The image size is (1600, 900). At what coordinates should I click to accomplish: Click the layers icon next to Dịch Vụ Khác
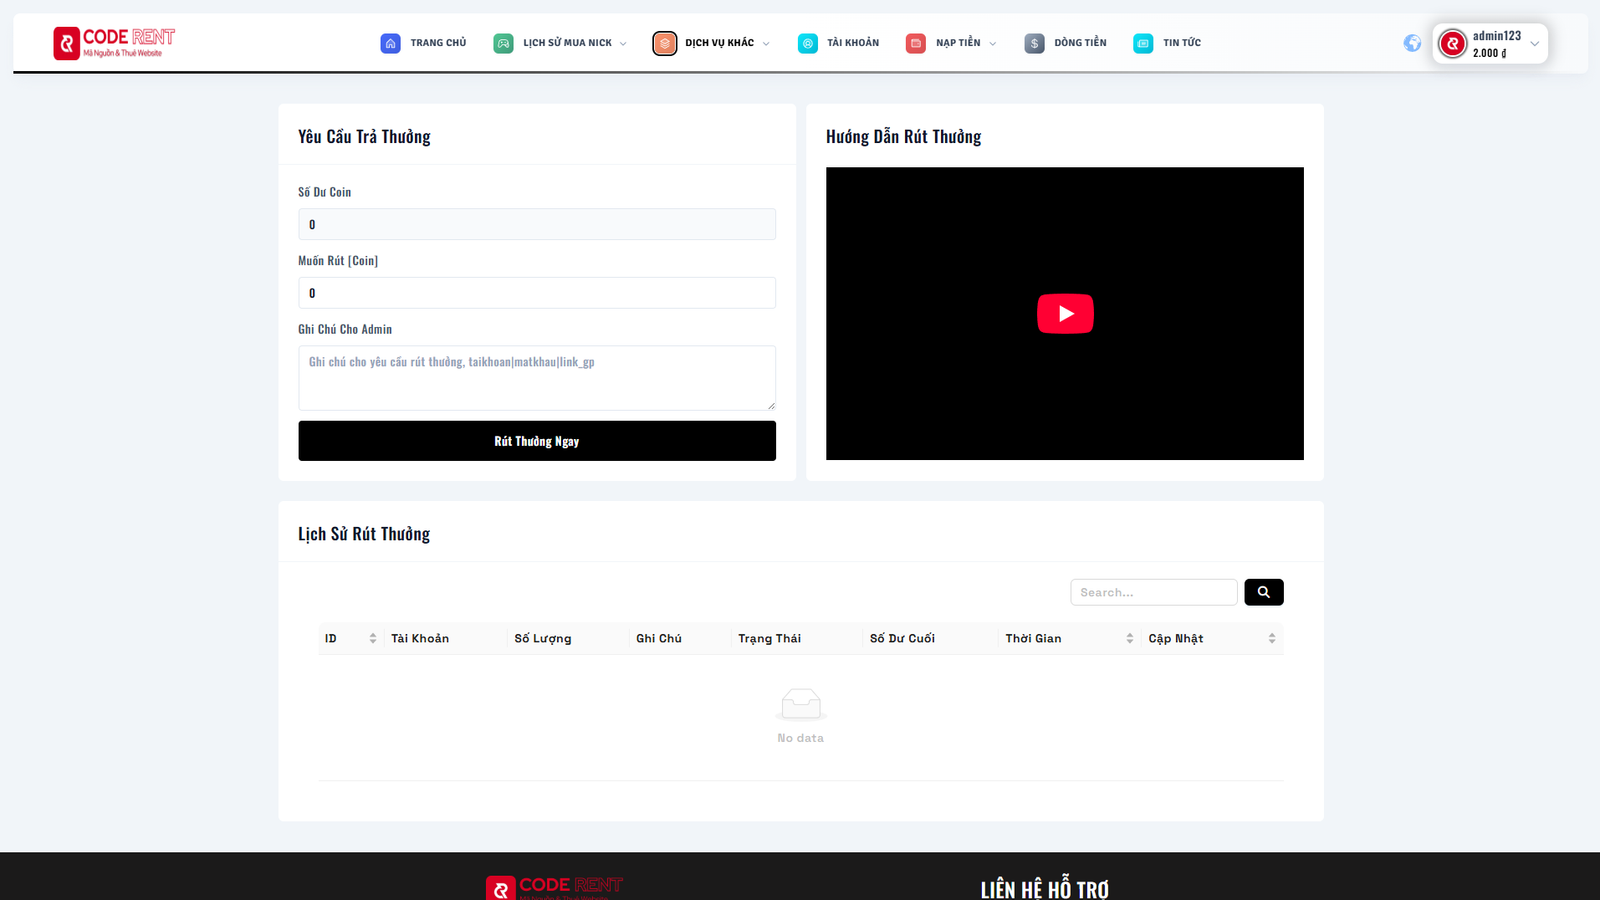664,43
